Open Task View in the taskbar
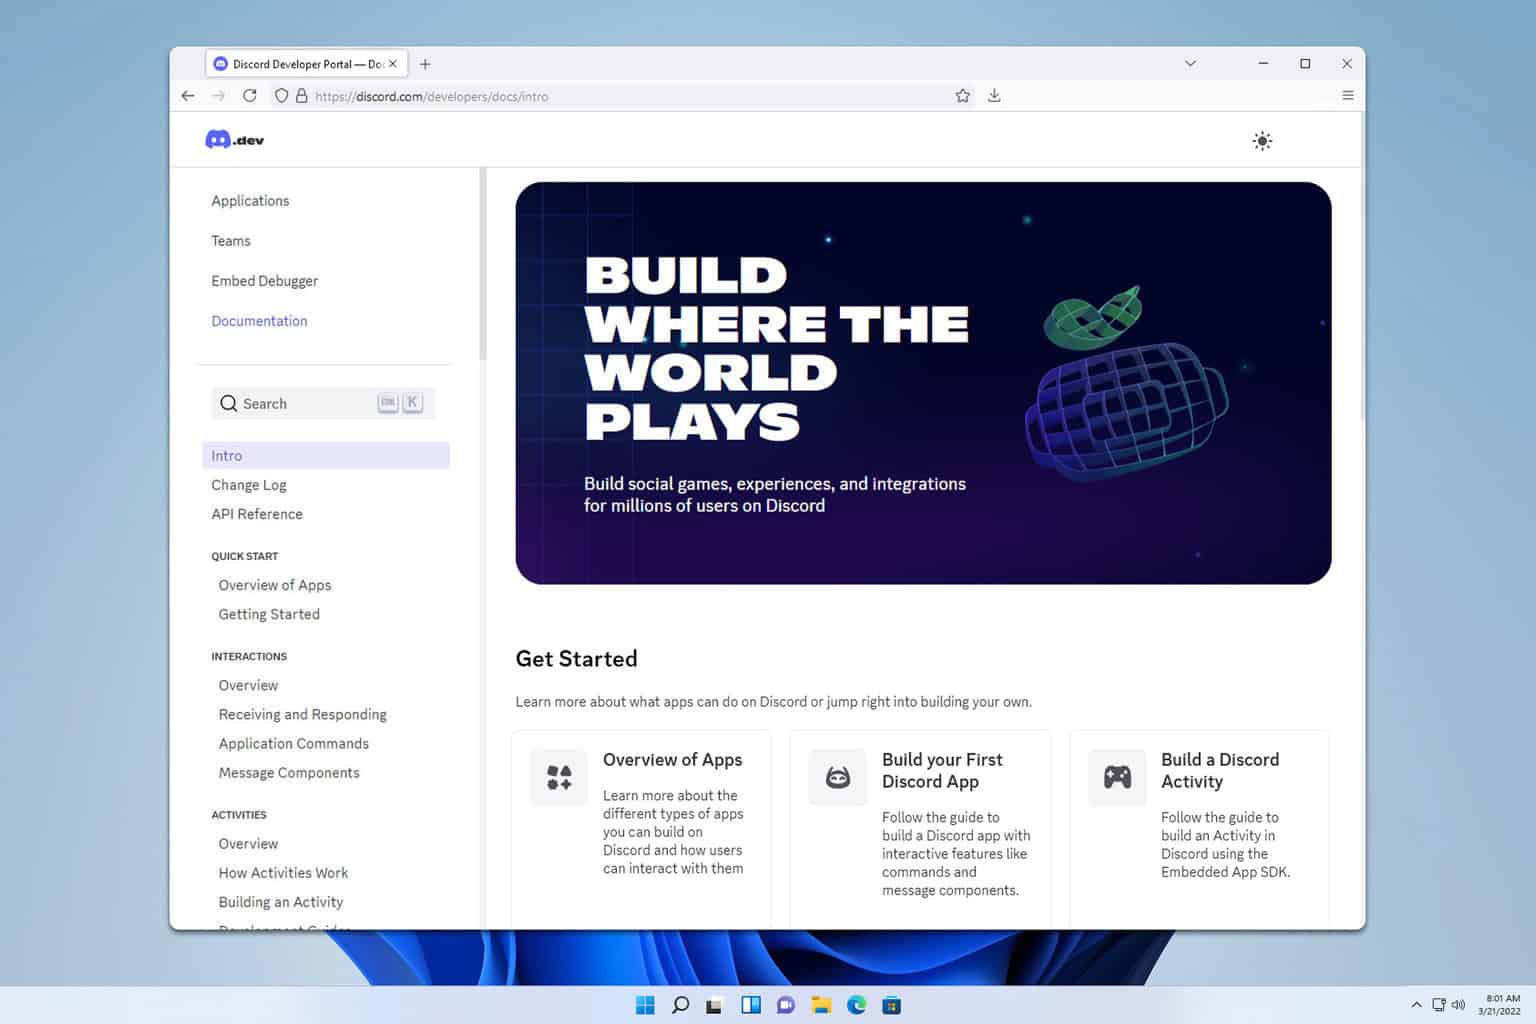The width and height of the screenshot is (1536, 1024). point(714,1005)
